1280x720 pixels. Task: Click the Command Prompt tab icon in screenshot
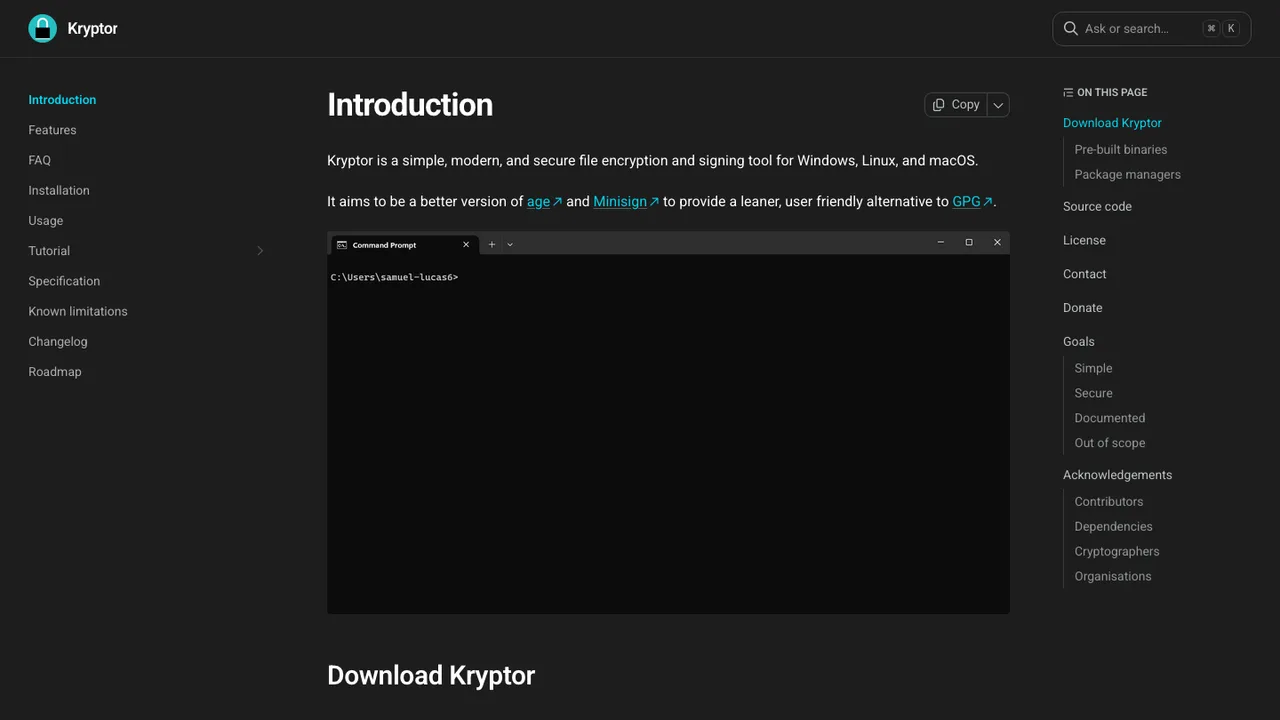click(x=342, y=244)
